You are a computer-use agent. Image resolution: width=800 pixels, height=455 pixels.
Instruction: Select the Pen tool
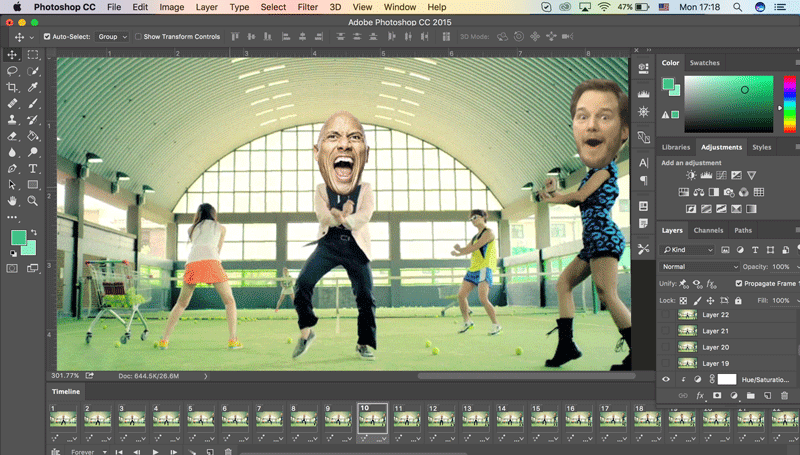12,168
